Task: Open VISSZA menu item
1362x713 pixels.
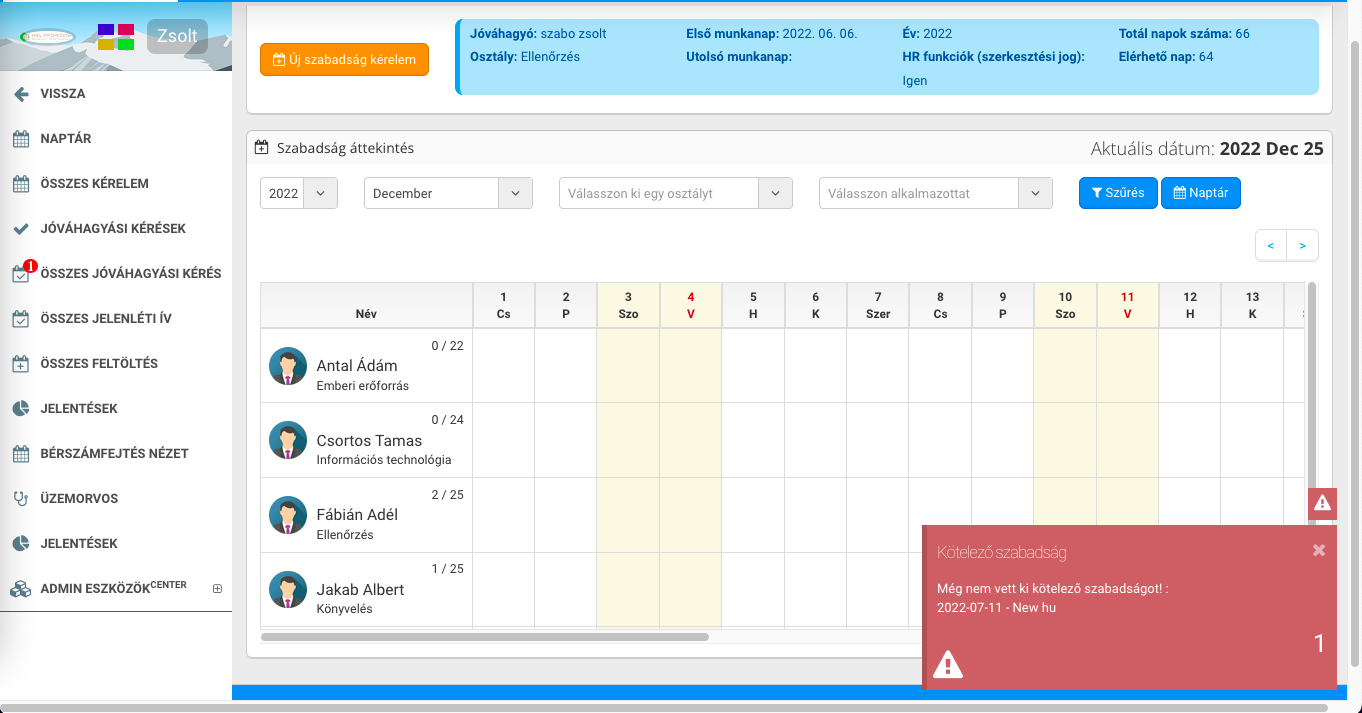Action: tap(116, 94)
